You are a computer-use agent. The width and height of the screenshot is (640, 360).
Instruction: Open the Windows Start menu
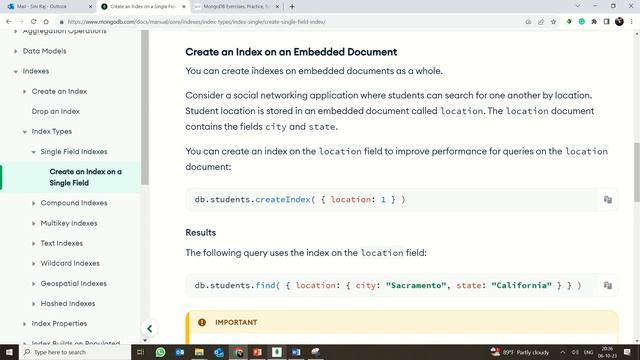9,352
